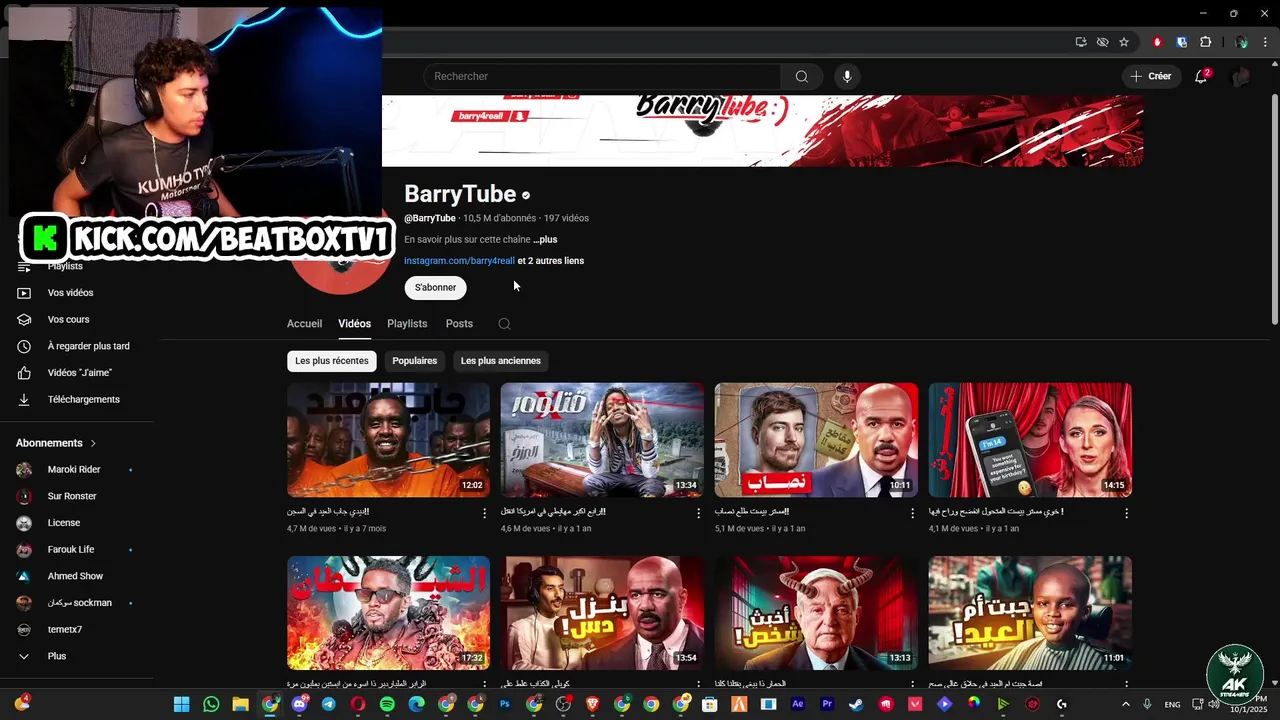Viewport: 1280px width, 720px height.
Task: Select the Vidéos tab
Action: click(x=354, y=324)
